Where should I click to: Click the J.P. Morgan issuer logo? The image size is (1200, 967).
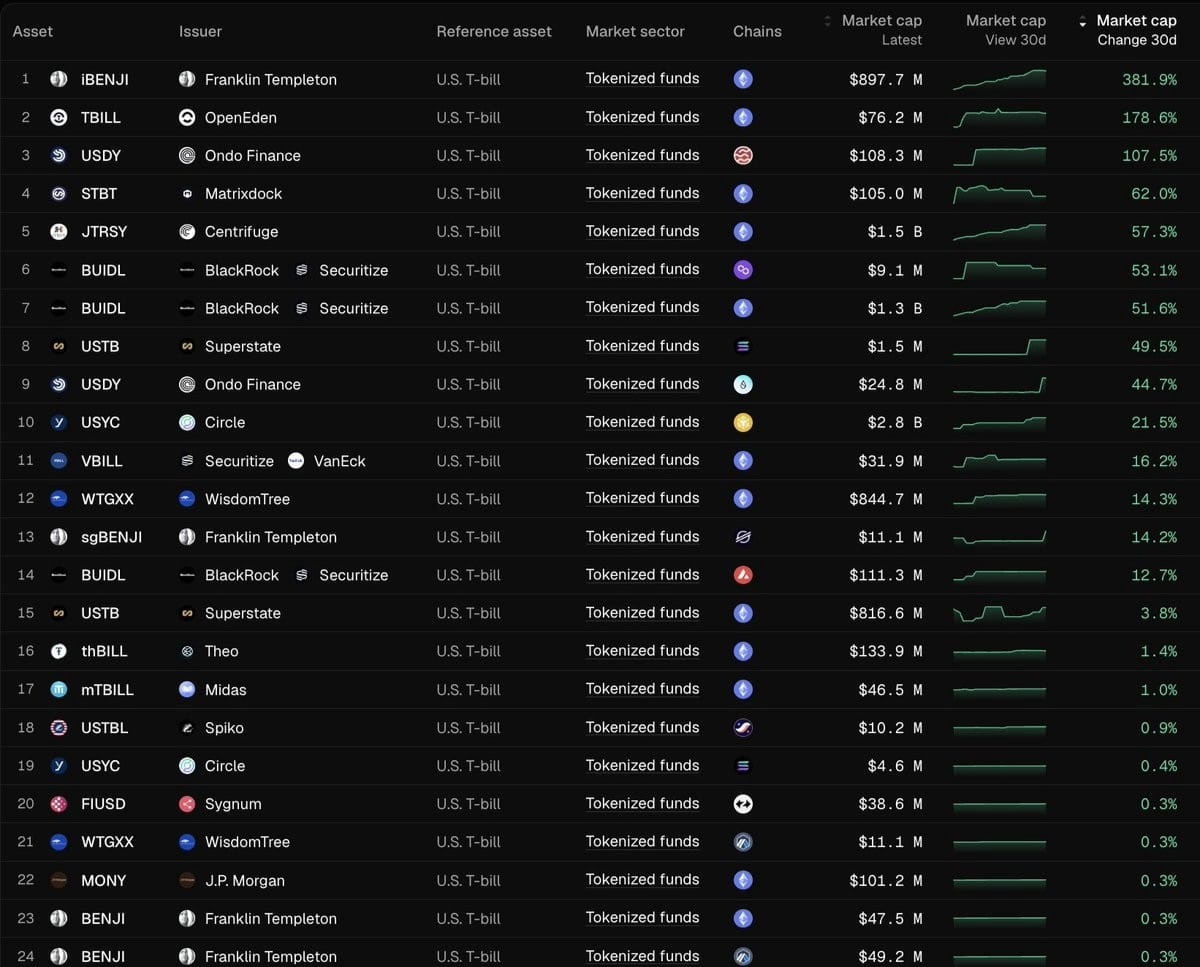click(x=187, y=880)
